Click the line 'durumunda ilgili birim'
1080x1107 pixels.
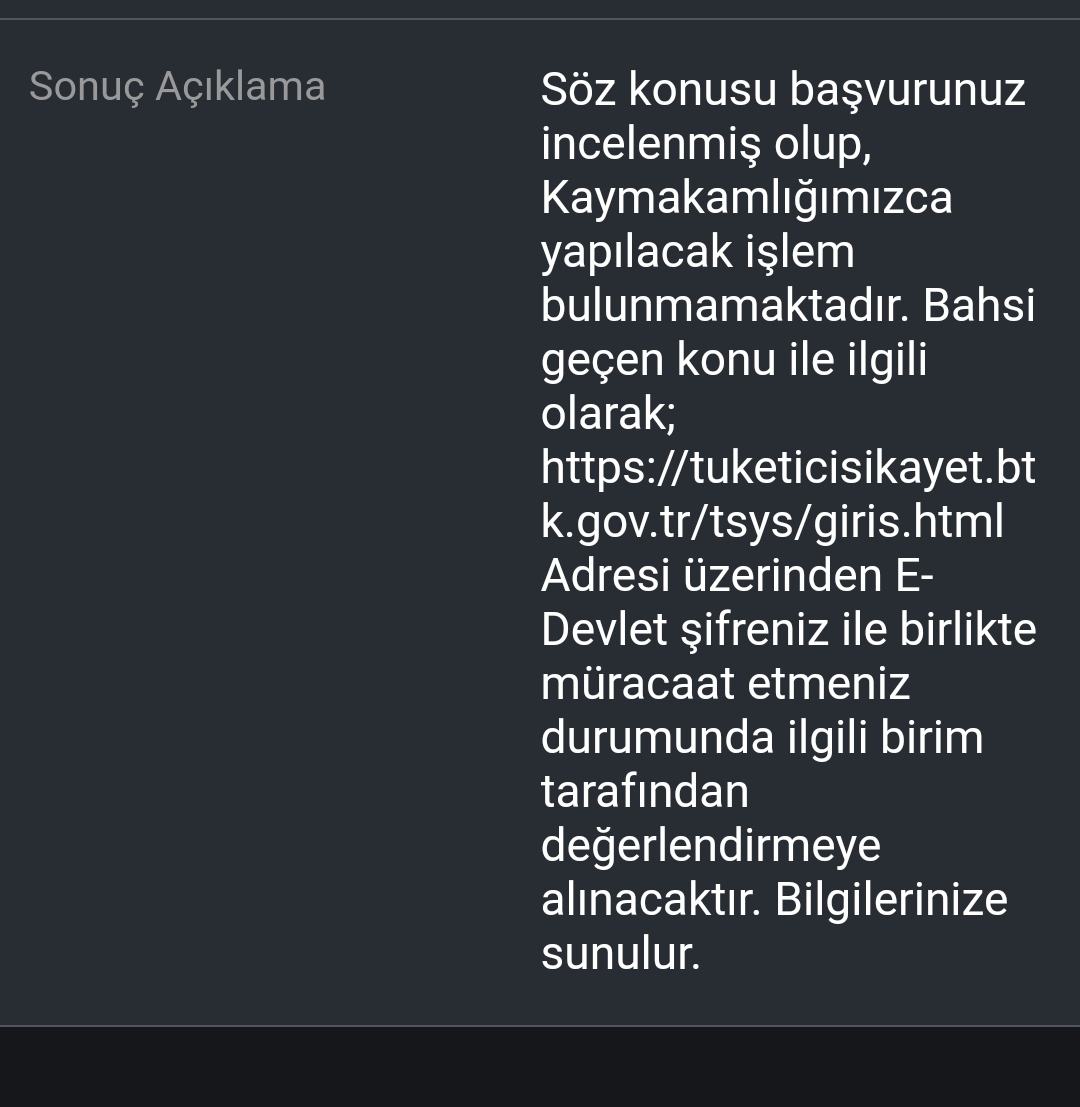pyautogui.click(x=762, y=738)
